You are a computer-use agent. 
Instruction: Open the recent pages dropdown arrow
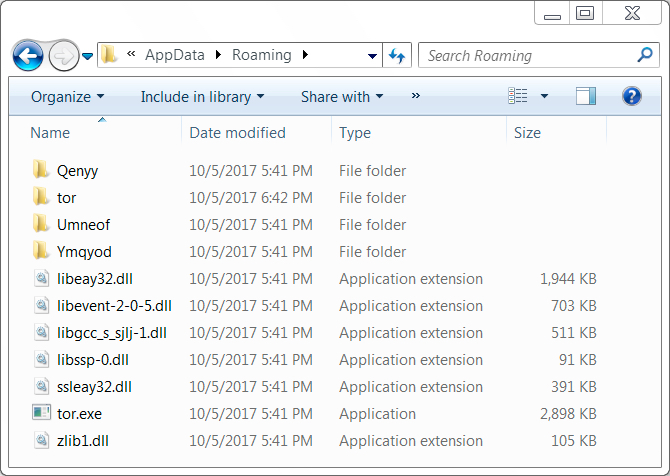click(x=88, y=56)
